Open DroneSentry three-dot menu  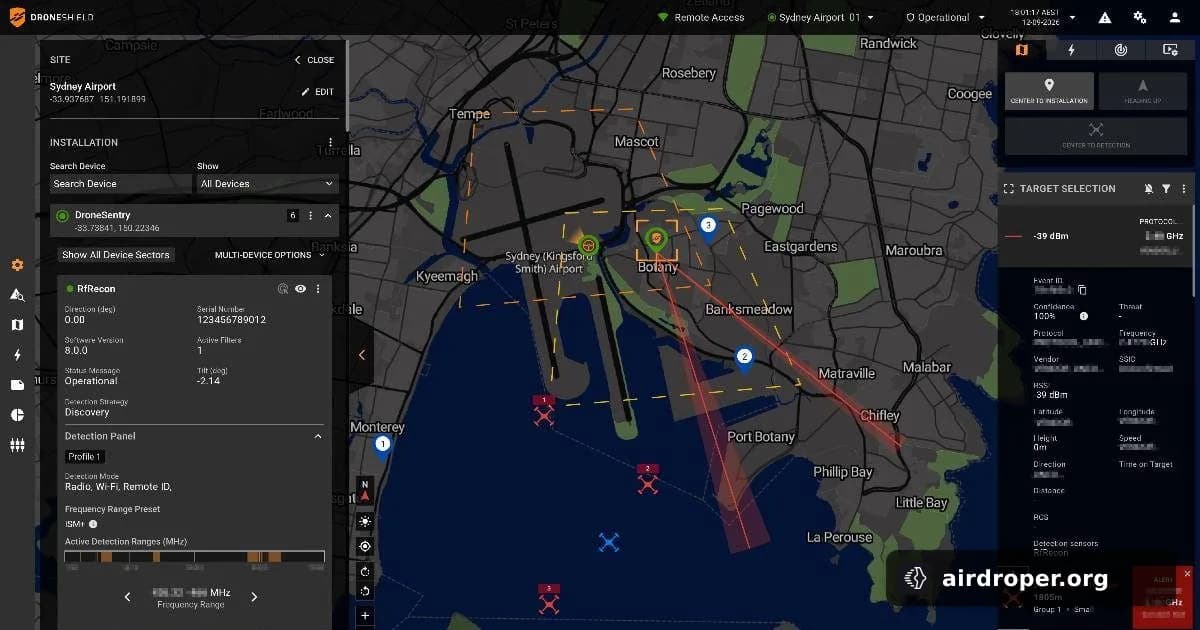tap(310, 215)
